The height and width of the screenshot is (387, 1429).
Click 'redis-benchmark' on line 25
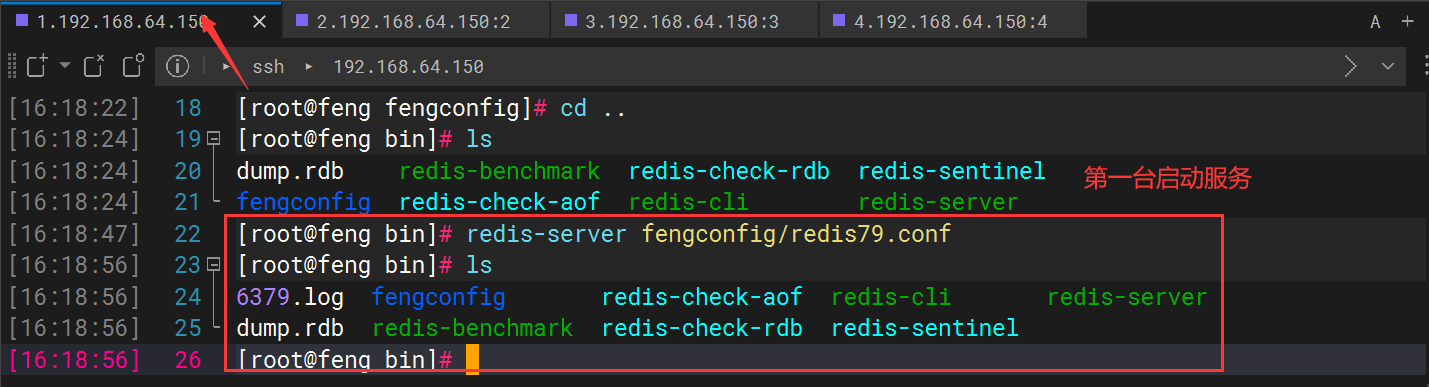click(x=473, y=328)
